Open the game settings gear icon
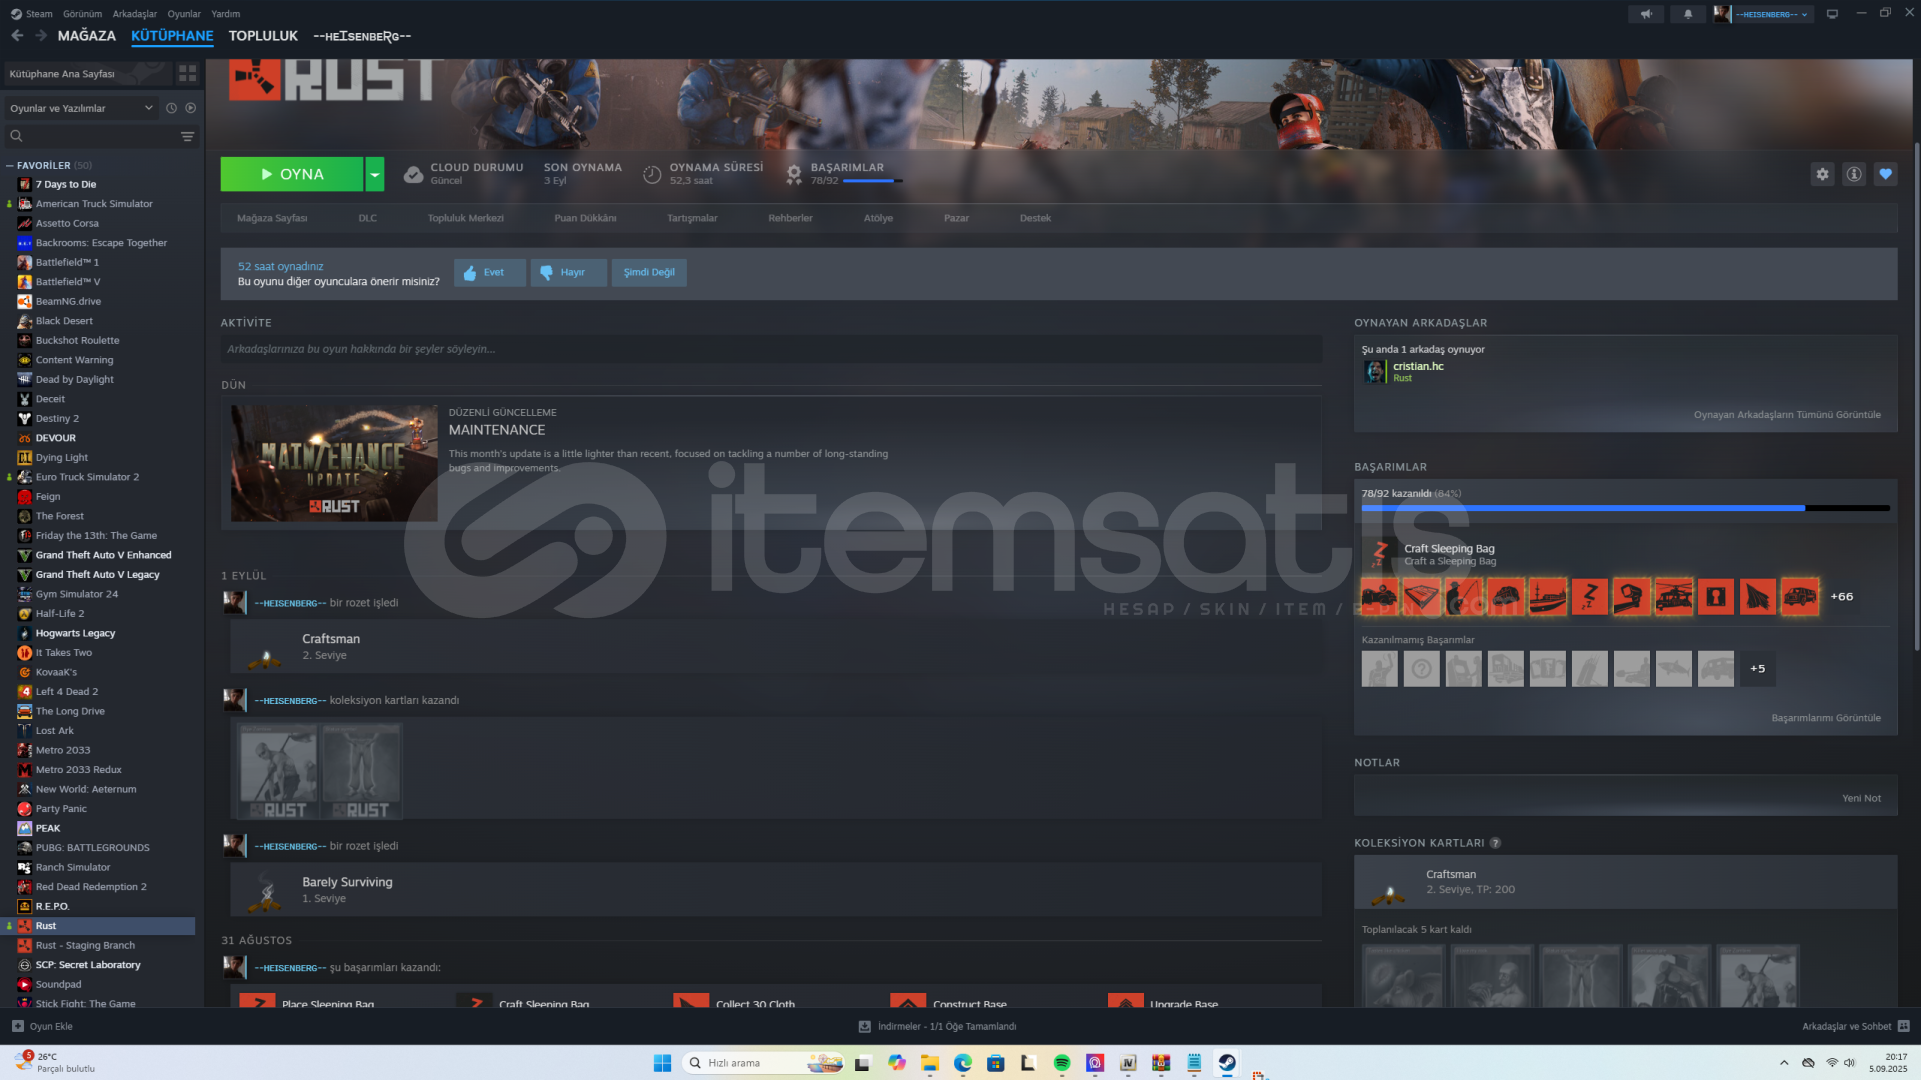Image resolution: width=1921 pixels, height=1080 pixels. [1822, 174]
